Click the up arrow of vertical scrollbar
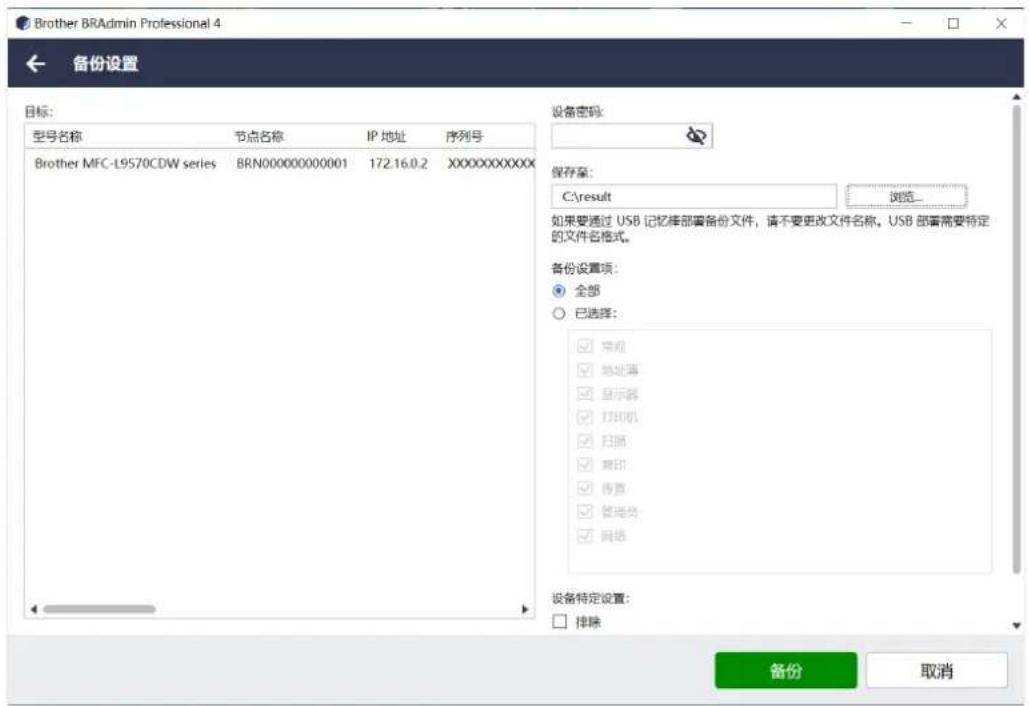This screenshot has width=1029, height=706. [x=1017, y=97]
